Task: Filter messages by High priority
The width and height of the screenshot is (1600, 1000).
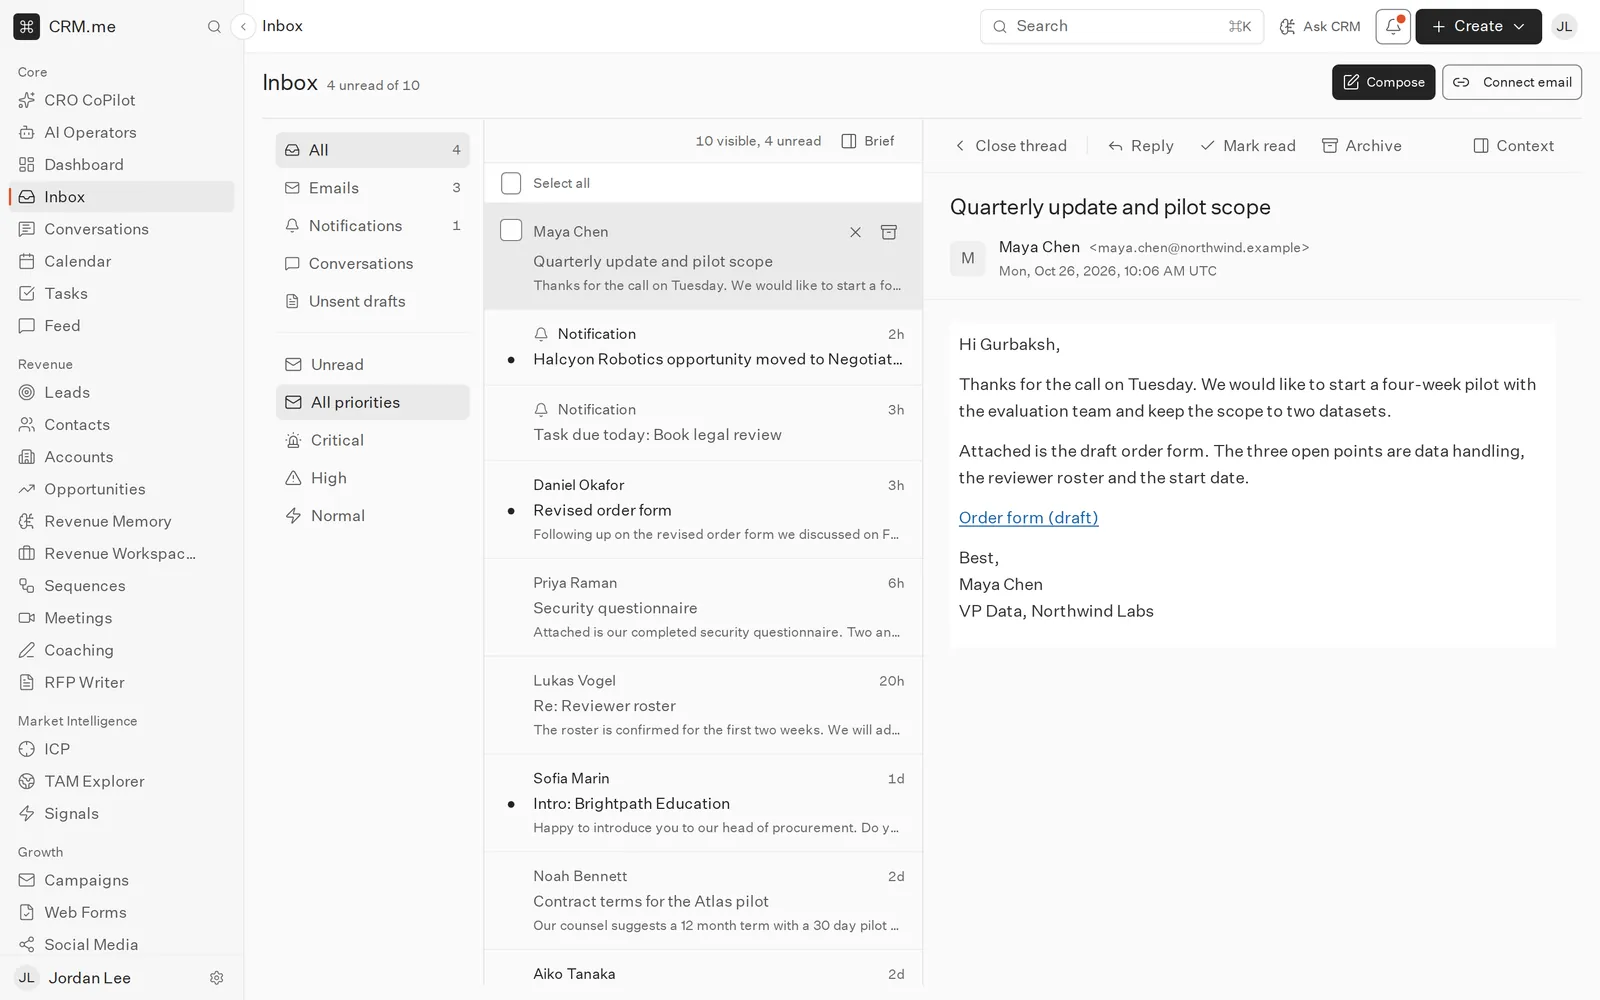Action: 373,478
